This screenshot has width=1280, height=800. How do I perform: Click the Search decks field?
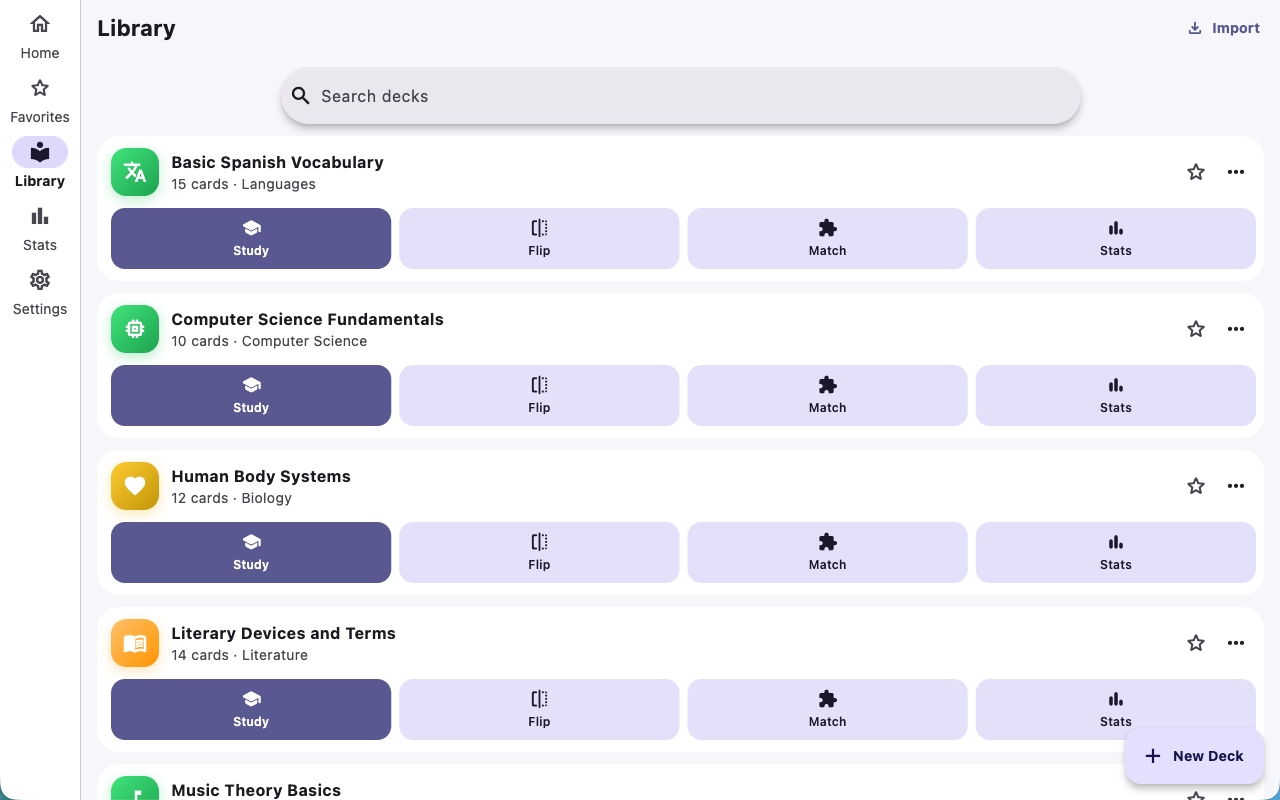[x=681, y=96]
